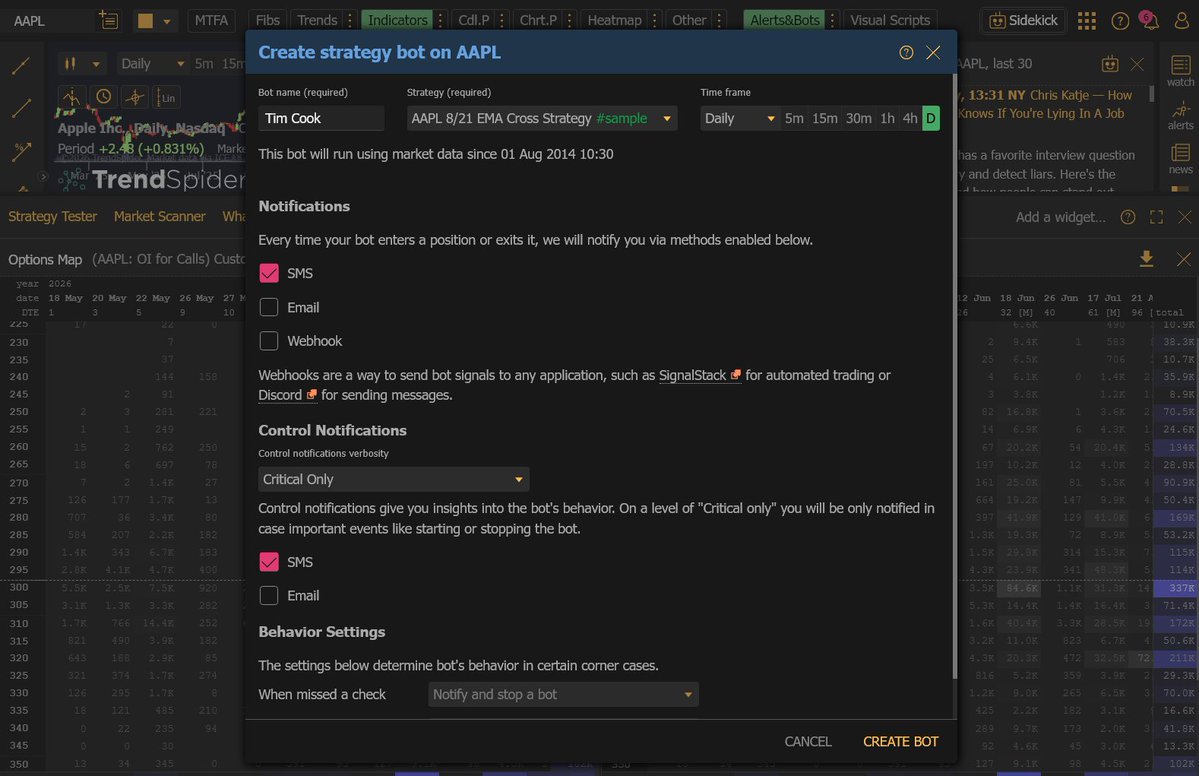Screen dimensions: 1199x776
Task: Click the download icon in Options Map
Action: (1146, 258)
